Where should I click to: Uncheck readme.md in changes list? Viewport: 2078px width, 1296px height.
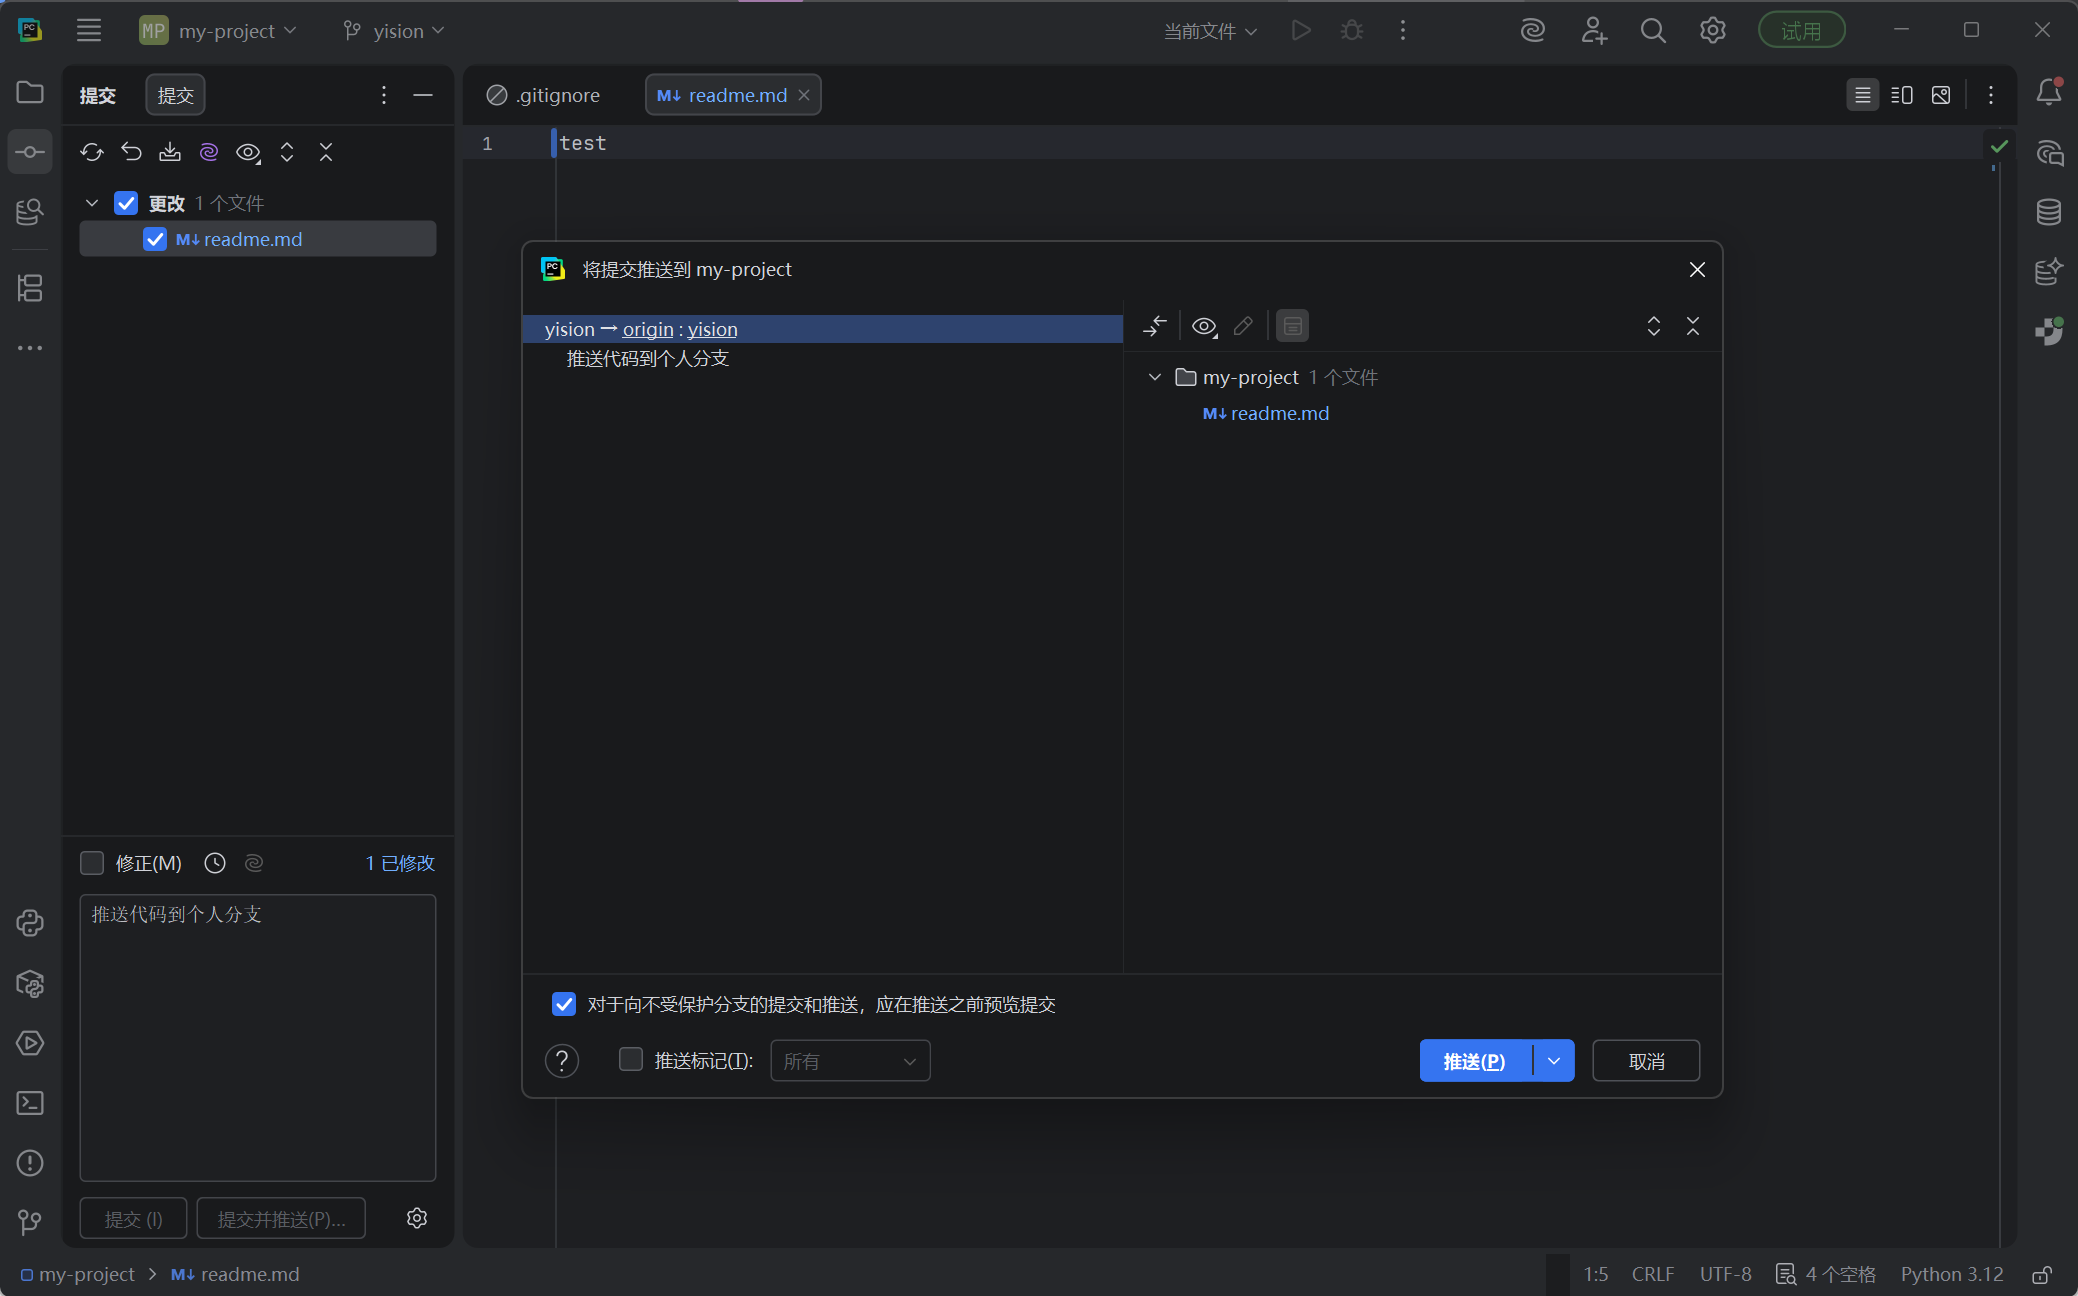[x=155, y=239]
